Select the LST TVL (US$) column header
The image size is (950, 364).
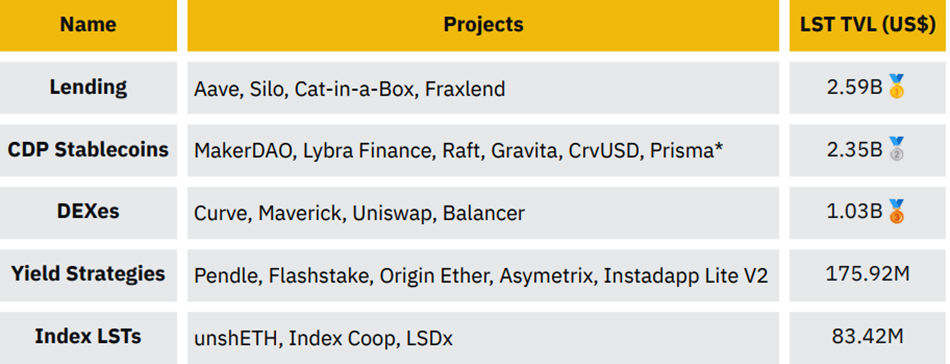point(868,25)
